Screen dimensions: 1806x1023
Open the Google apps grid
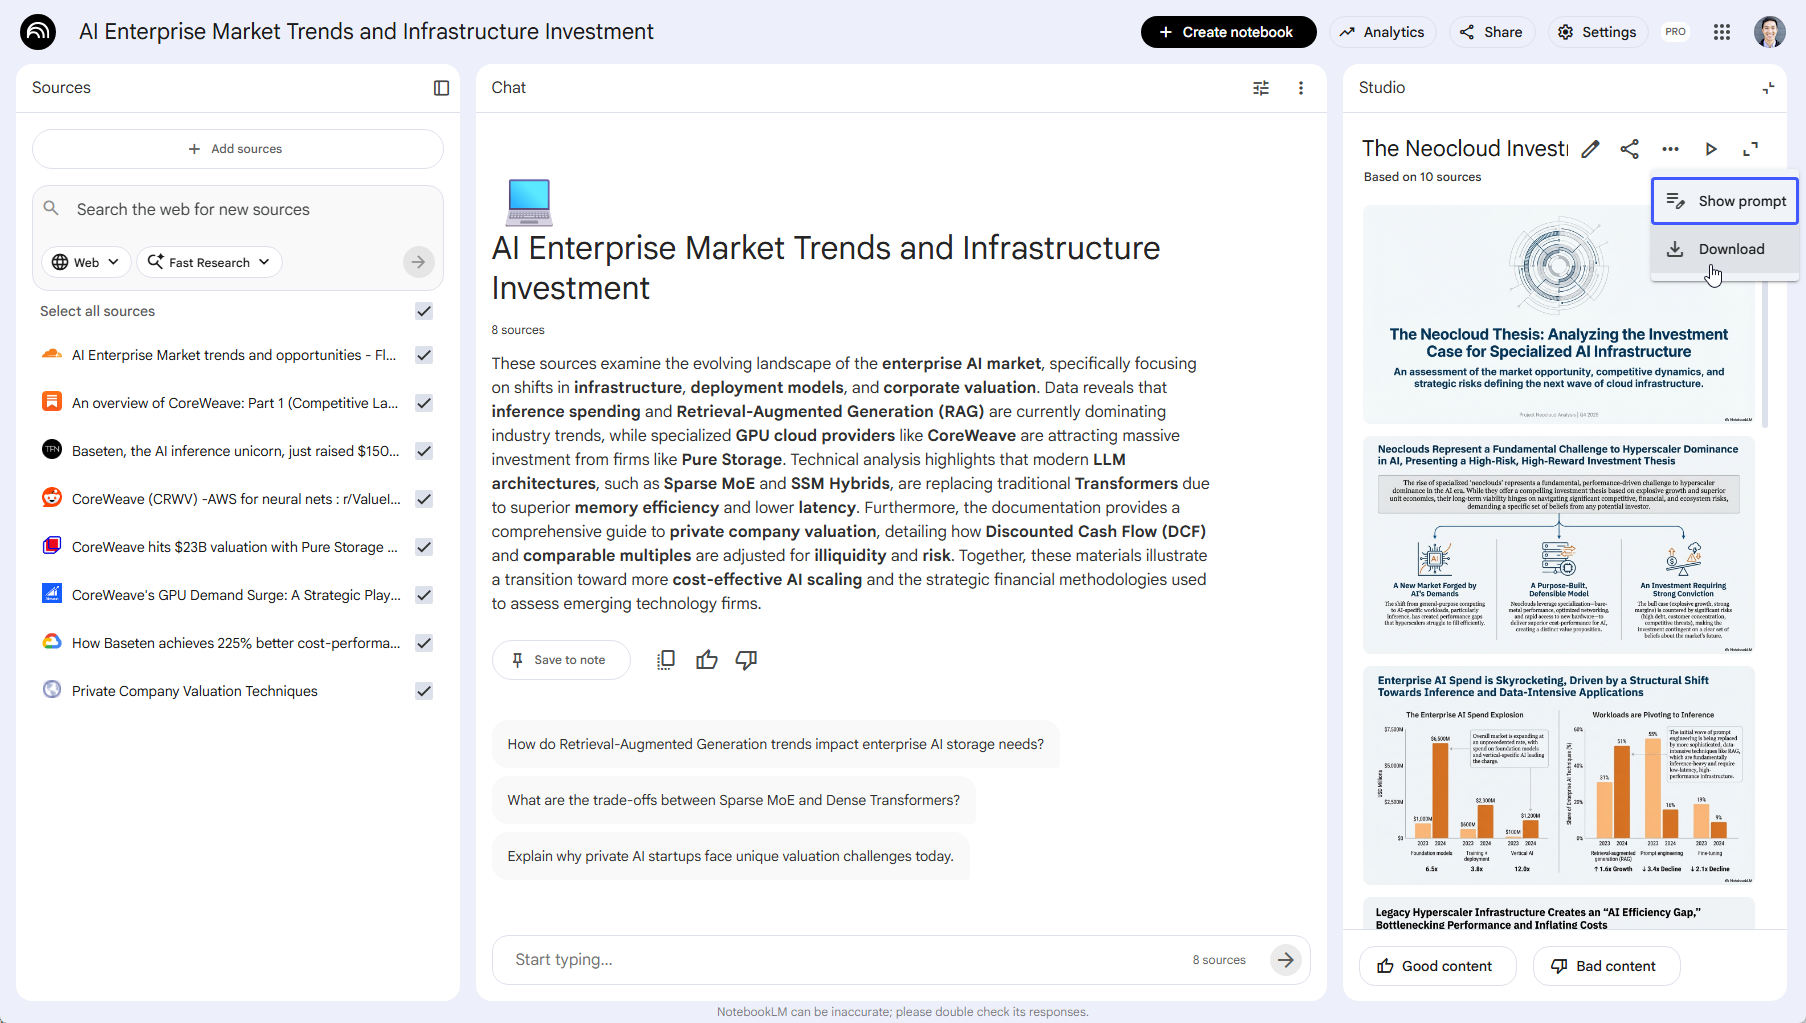1722,31
